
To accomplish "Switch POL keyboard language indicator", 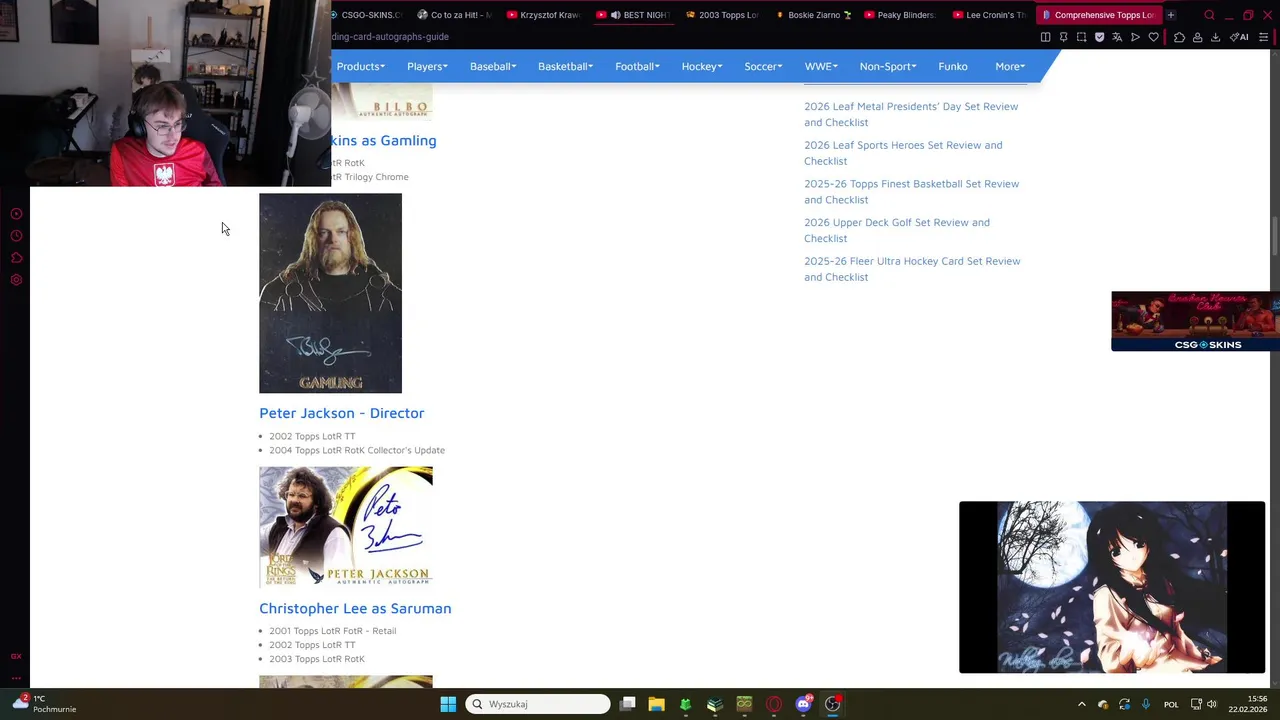I will pos(1171,704).
